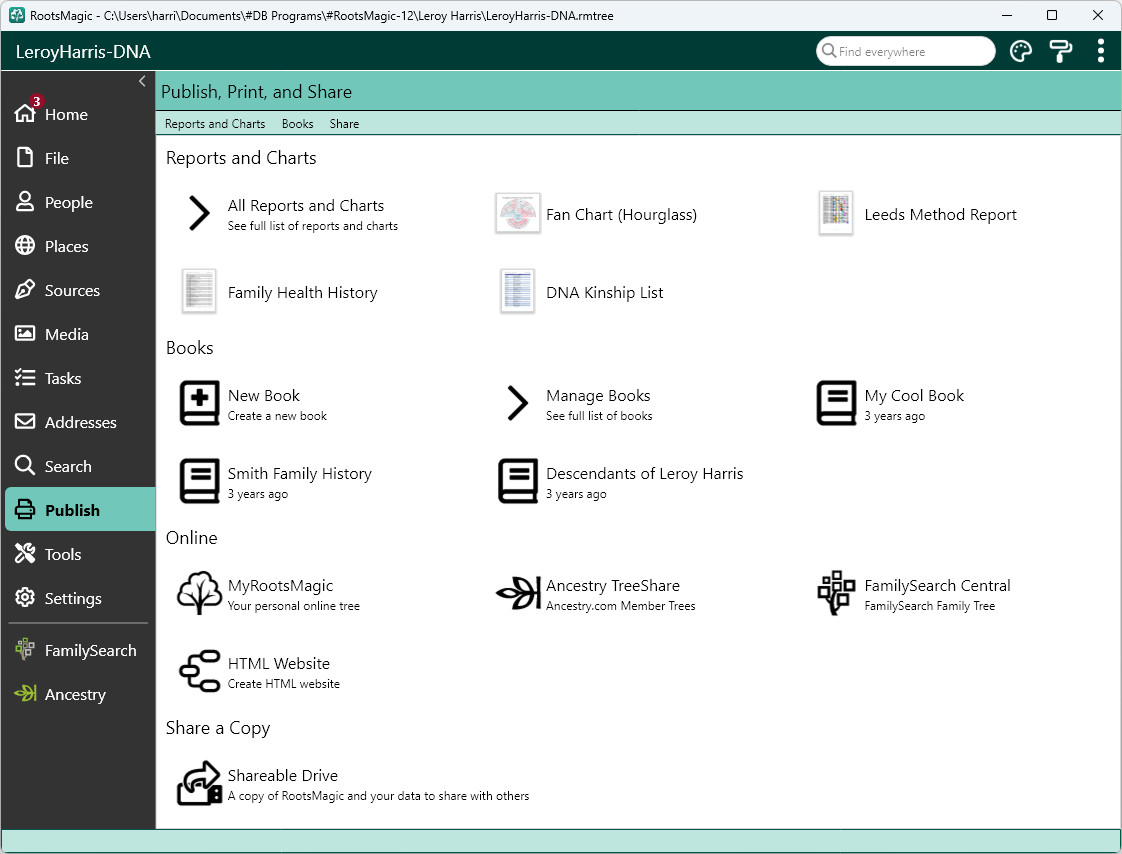1122x854 pixels.
Task: Open Ancestry TreeShare
Action: point(595,594)
